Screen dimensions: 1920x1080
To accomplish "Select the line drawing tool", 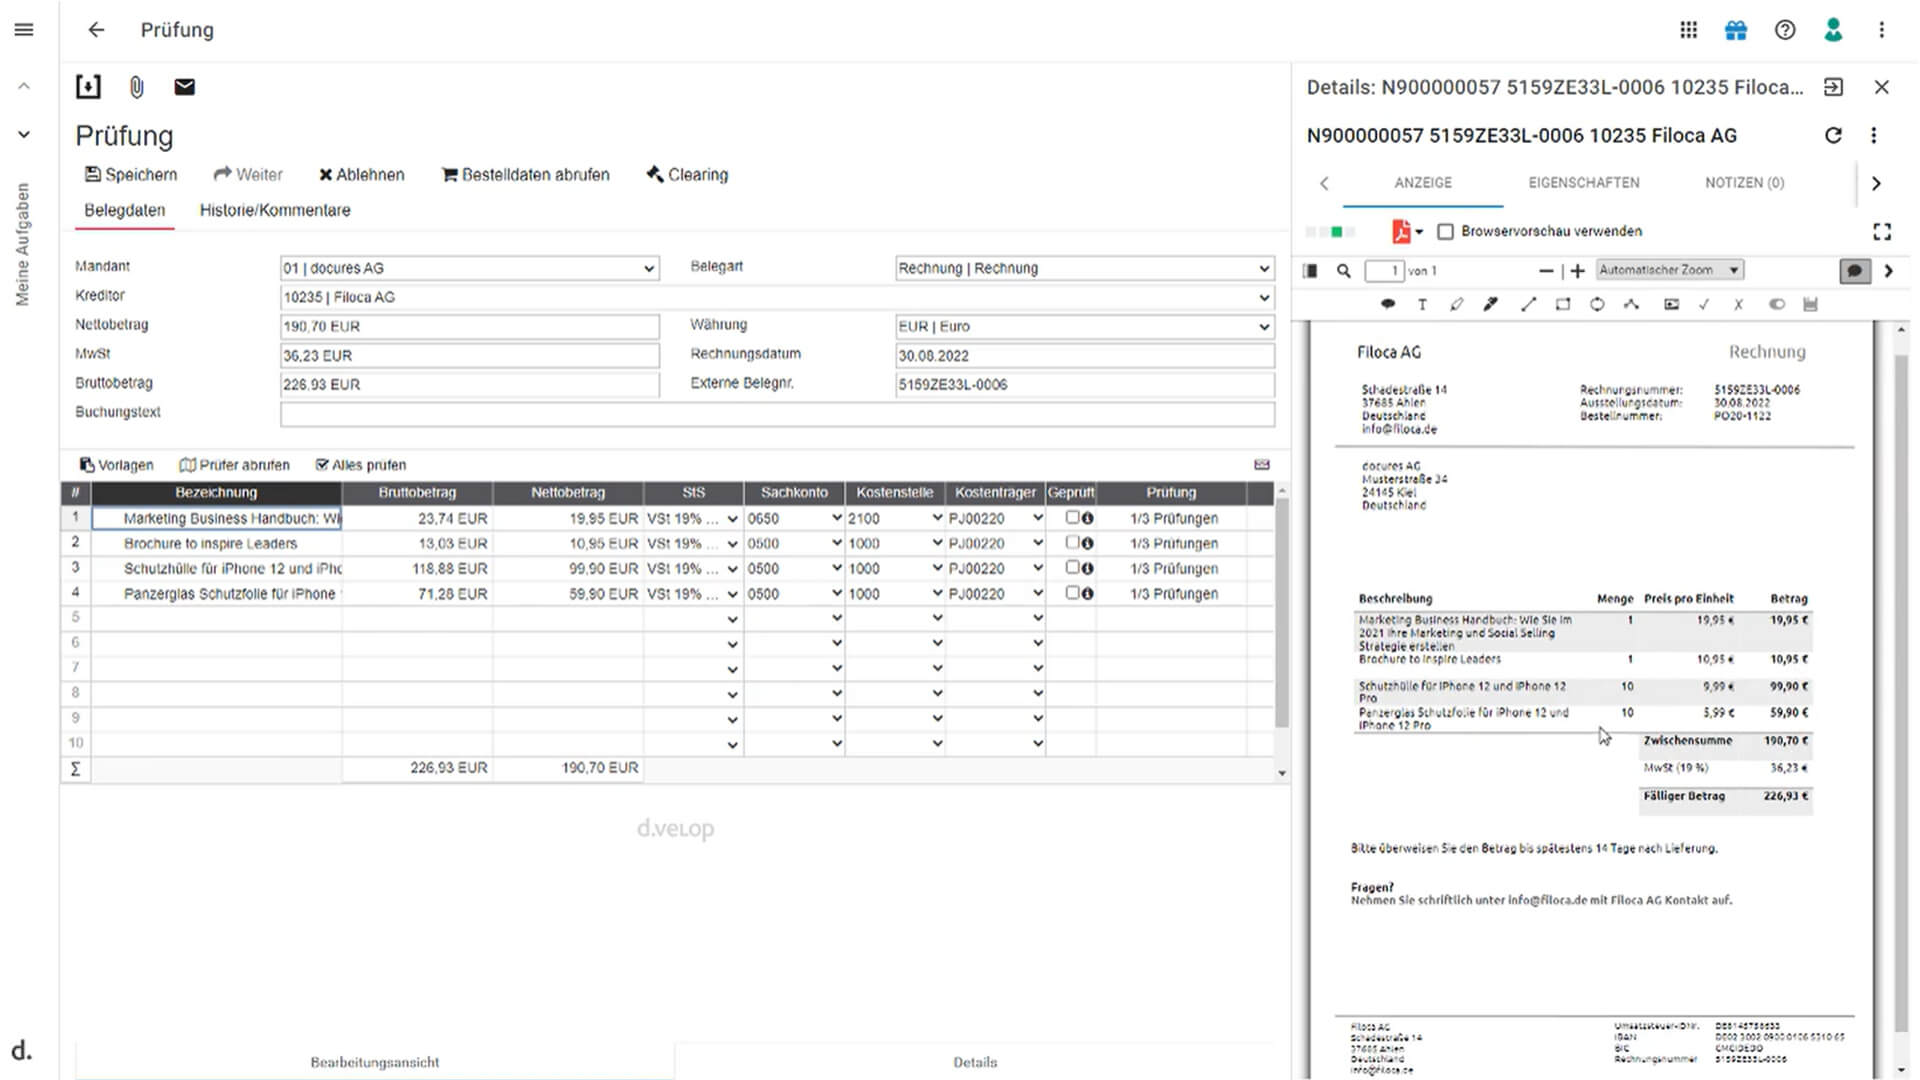I will click(1528, 304).
